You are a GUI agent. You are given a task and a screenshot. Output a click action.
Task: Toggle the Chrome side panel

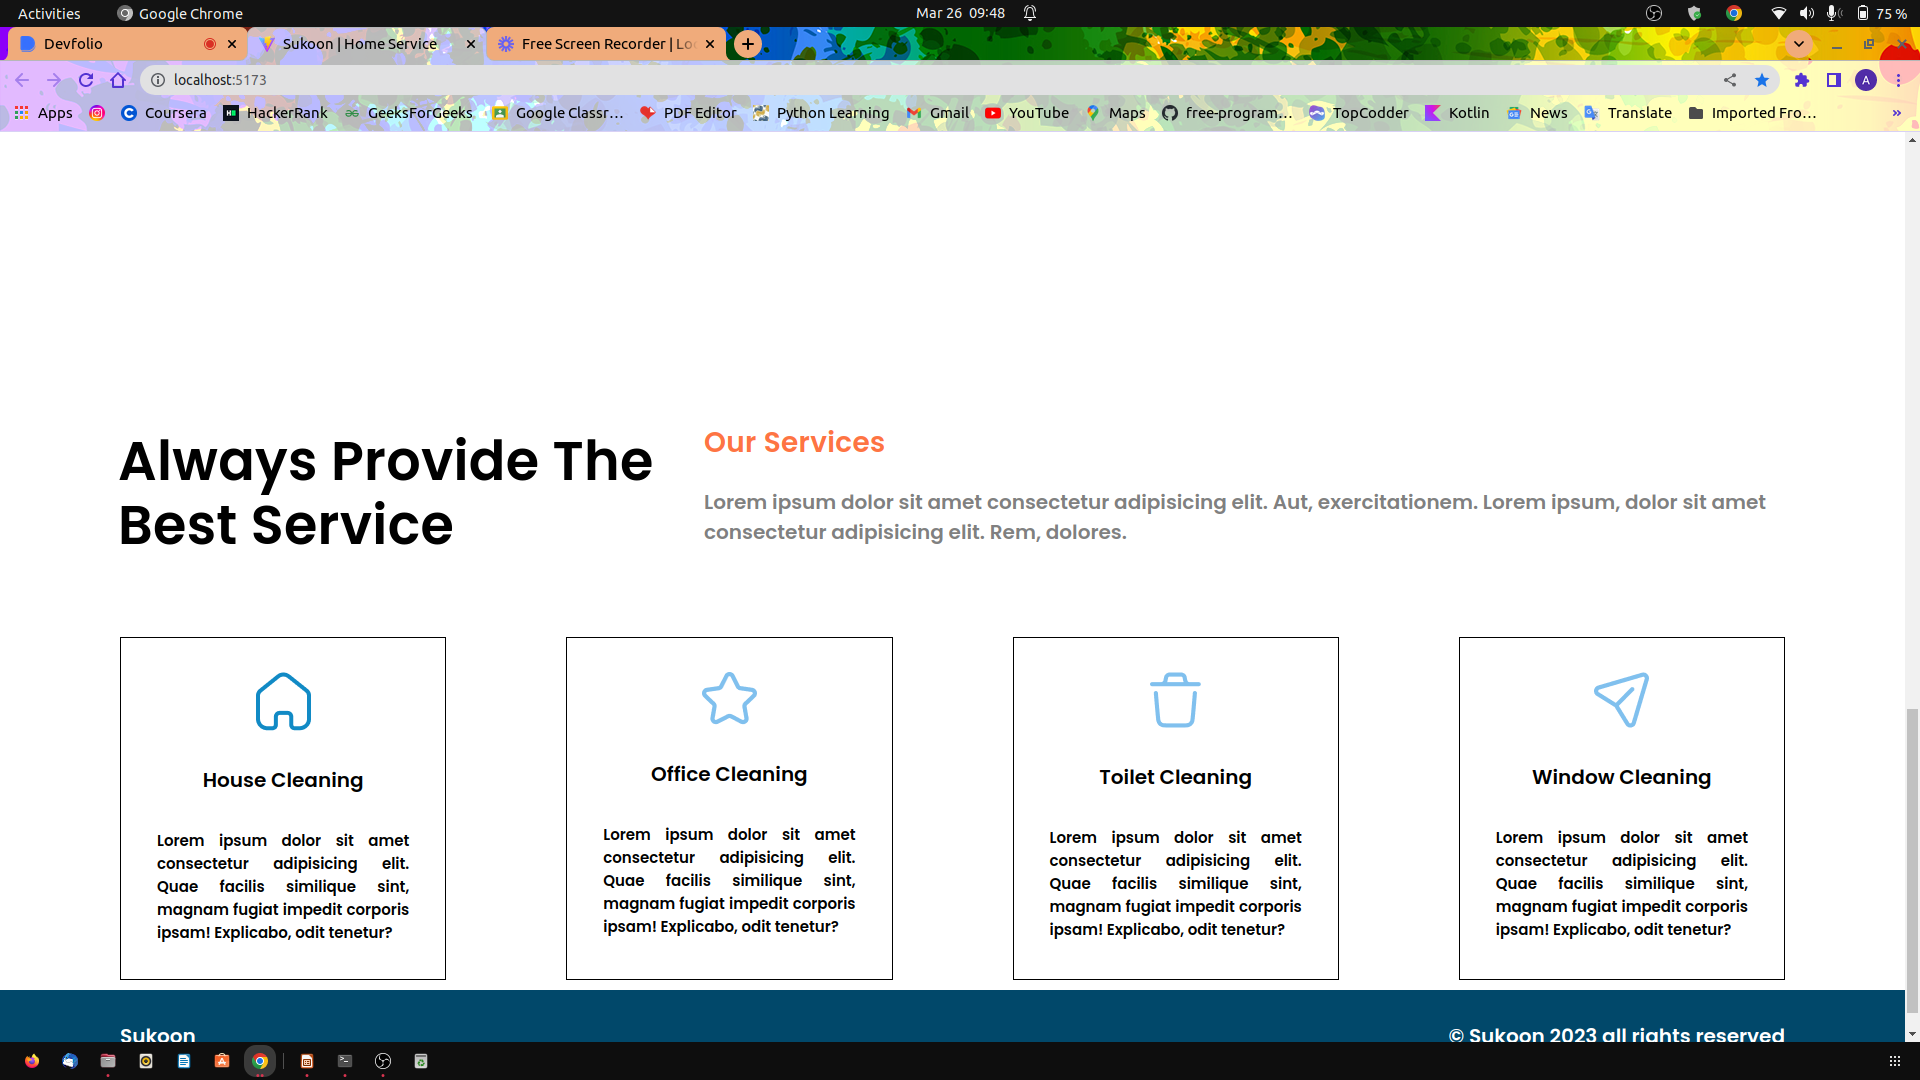point(1834,80)
